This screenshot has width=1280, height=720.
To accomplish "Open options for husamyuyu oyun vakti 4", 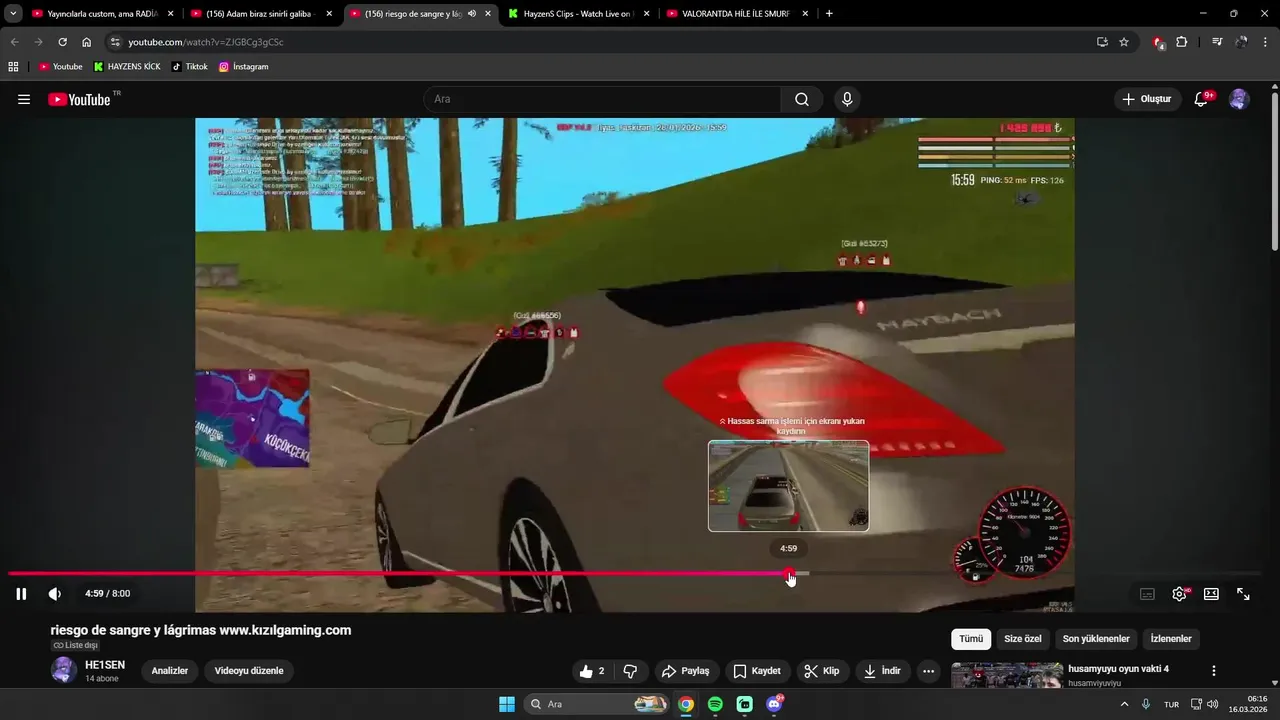I will pos(1214,671).
